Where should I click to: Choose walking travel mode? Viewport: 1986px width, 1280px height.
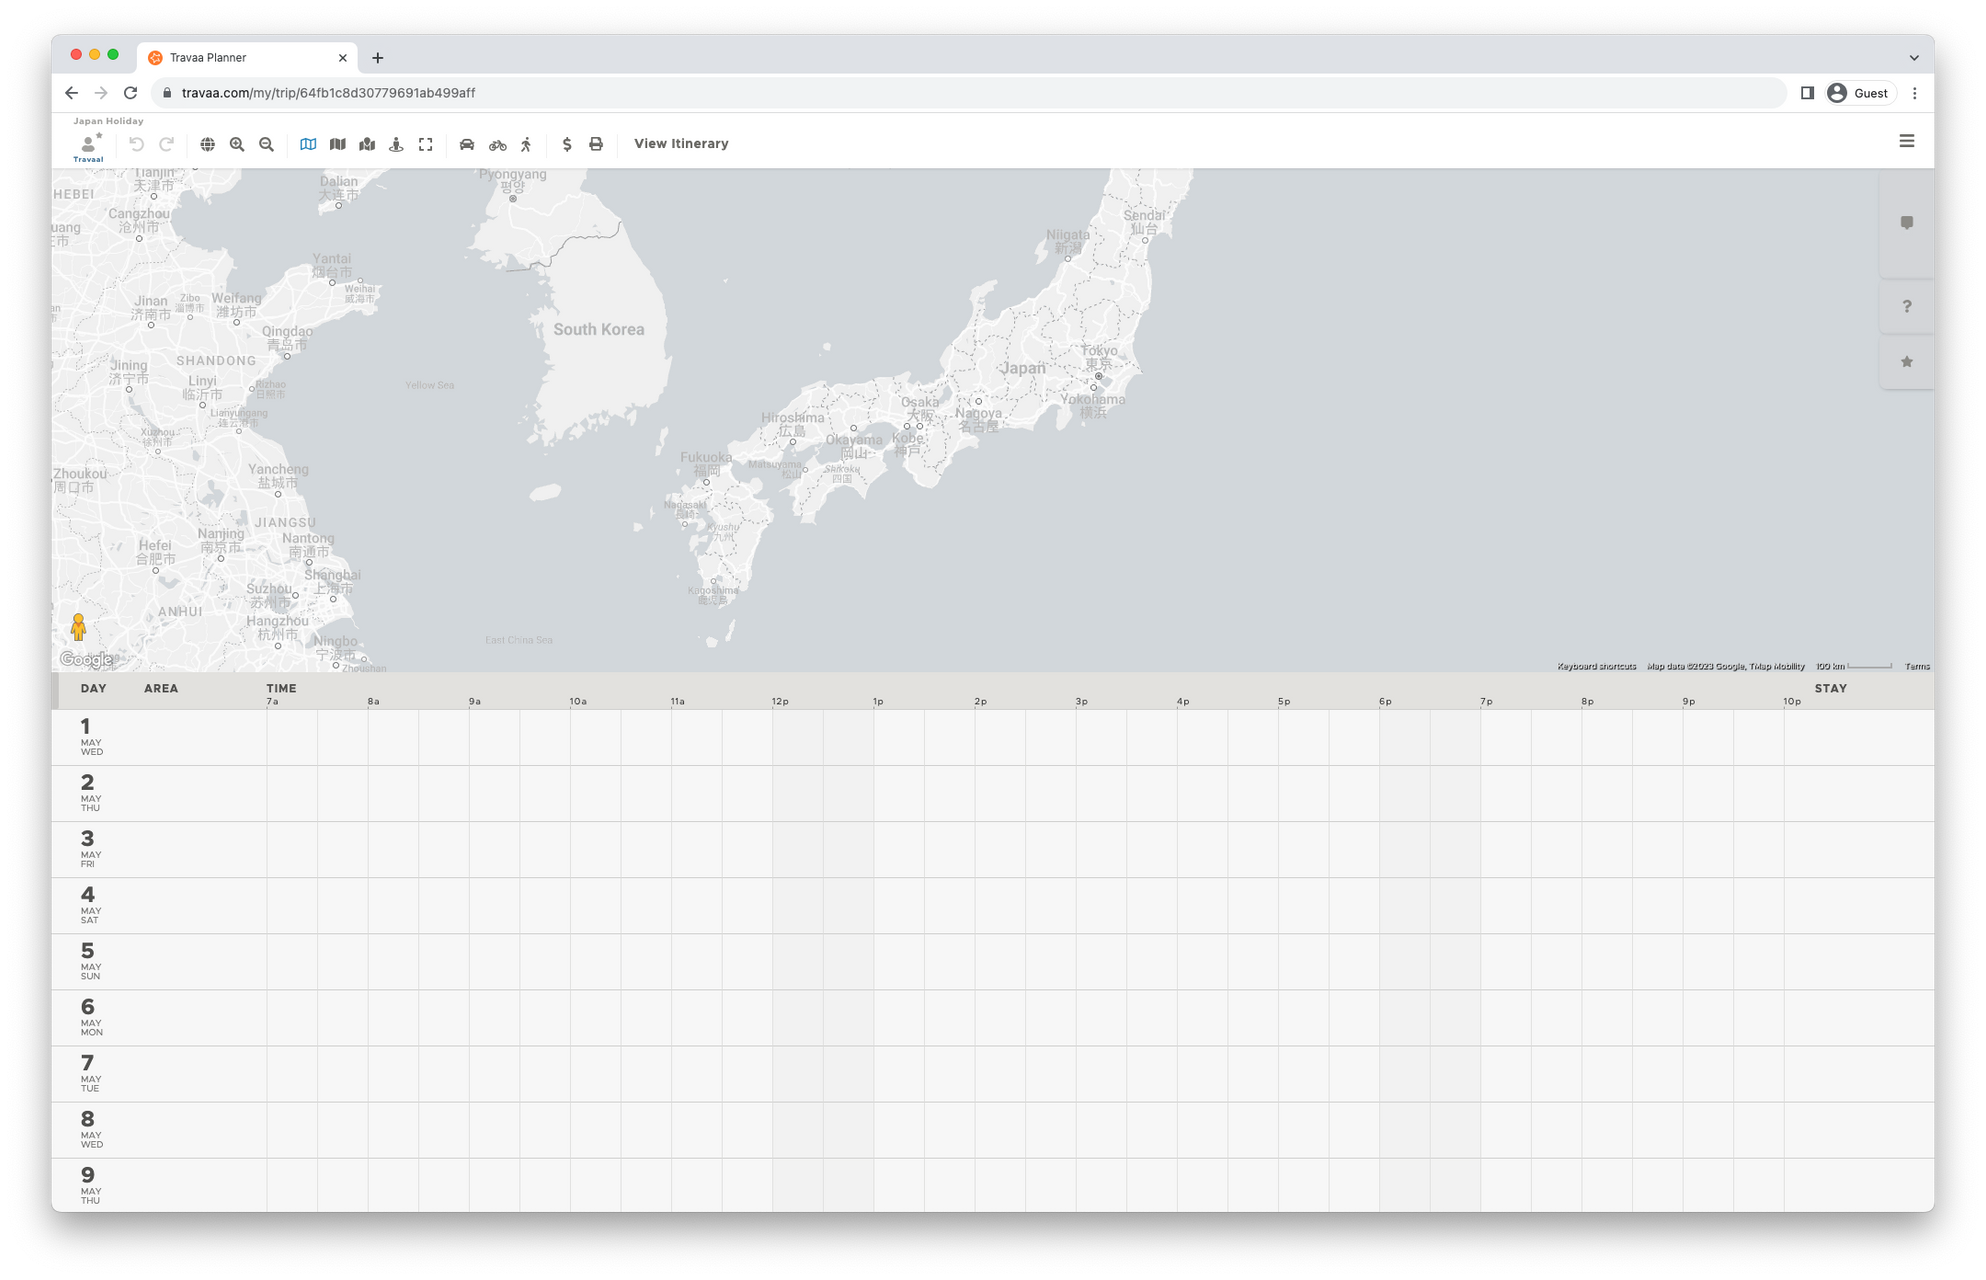(526, 144)
